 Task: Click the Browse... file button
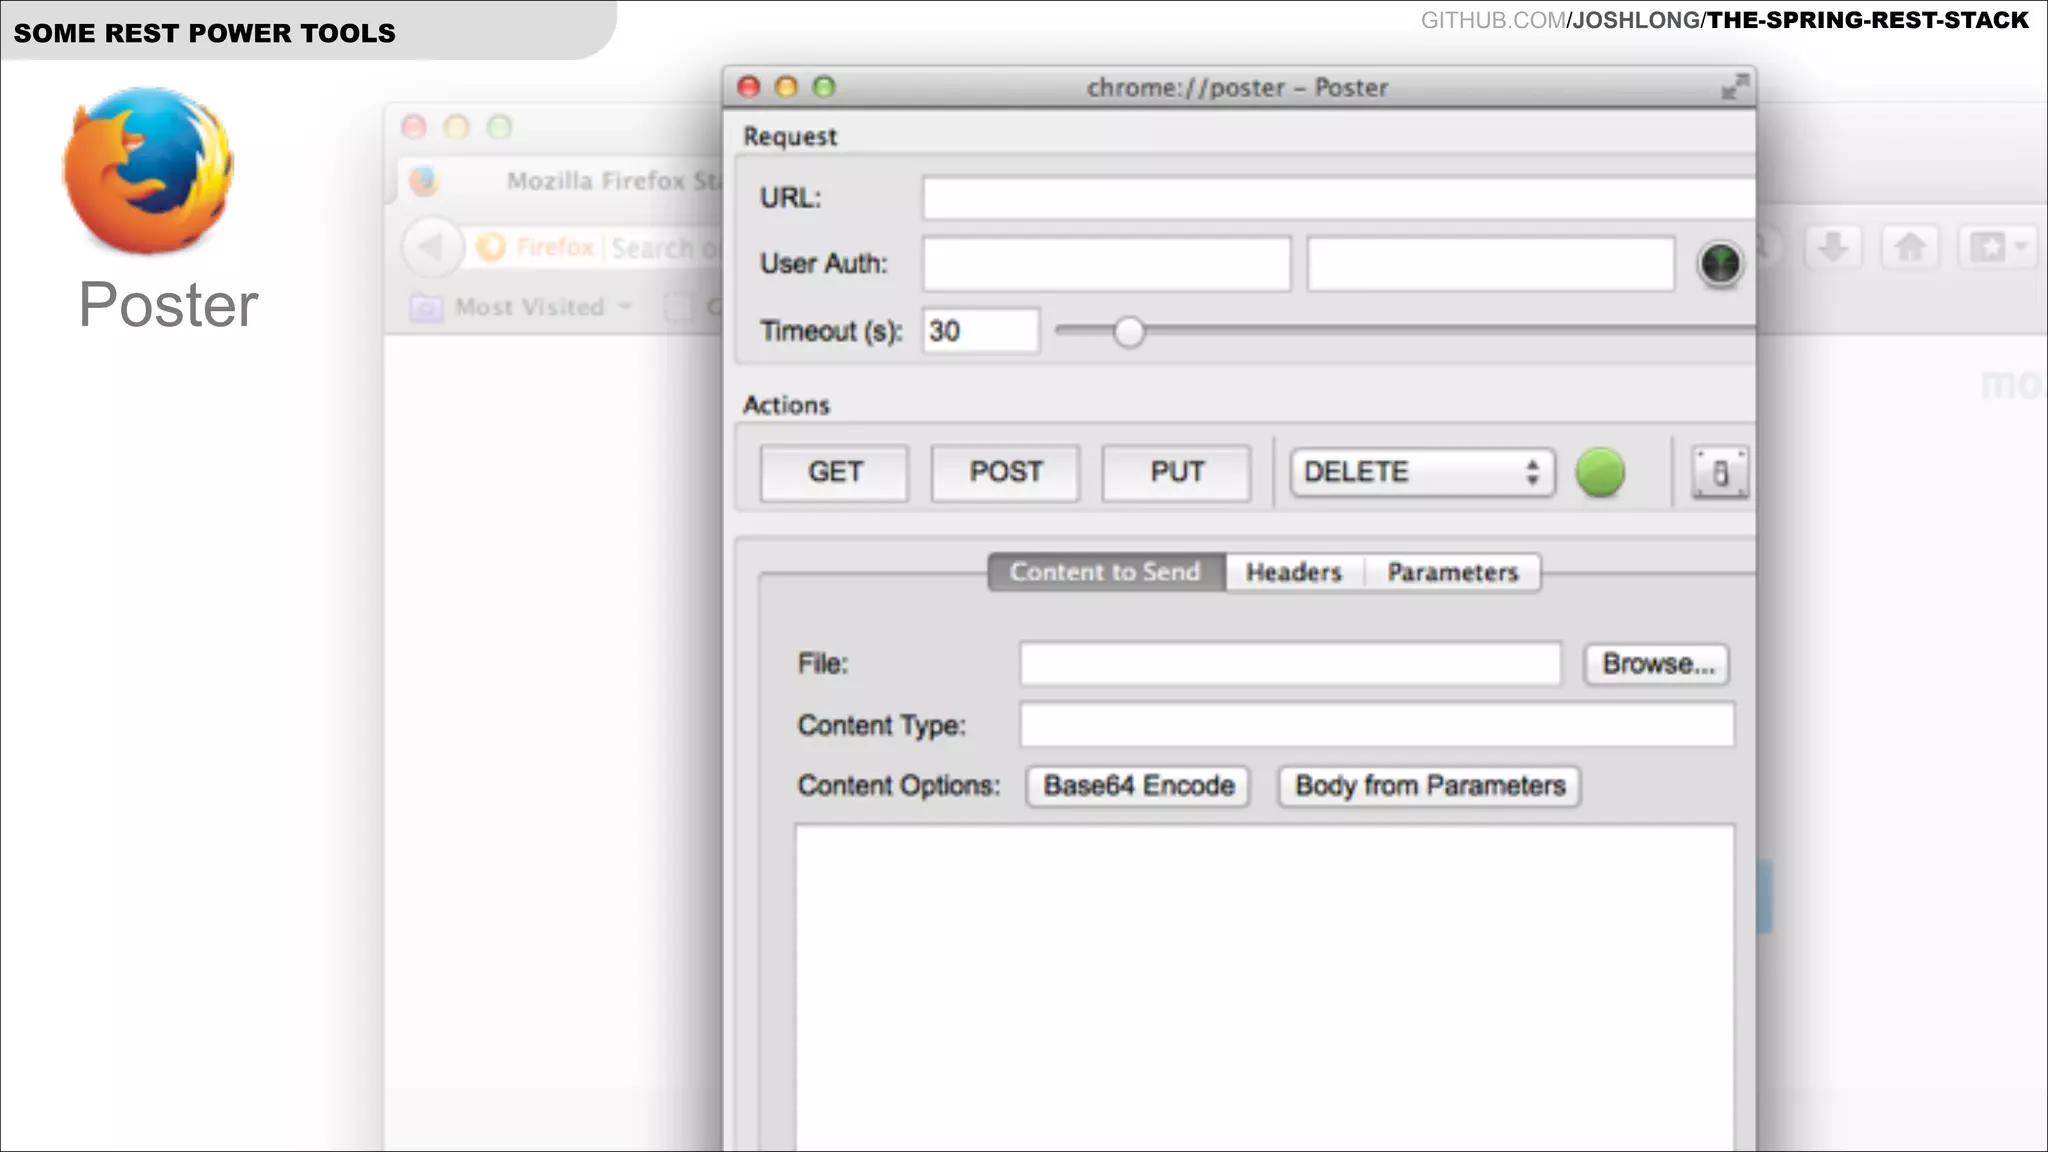(1657, 664)
